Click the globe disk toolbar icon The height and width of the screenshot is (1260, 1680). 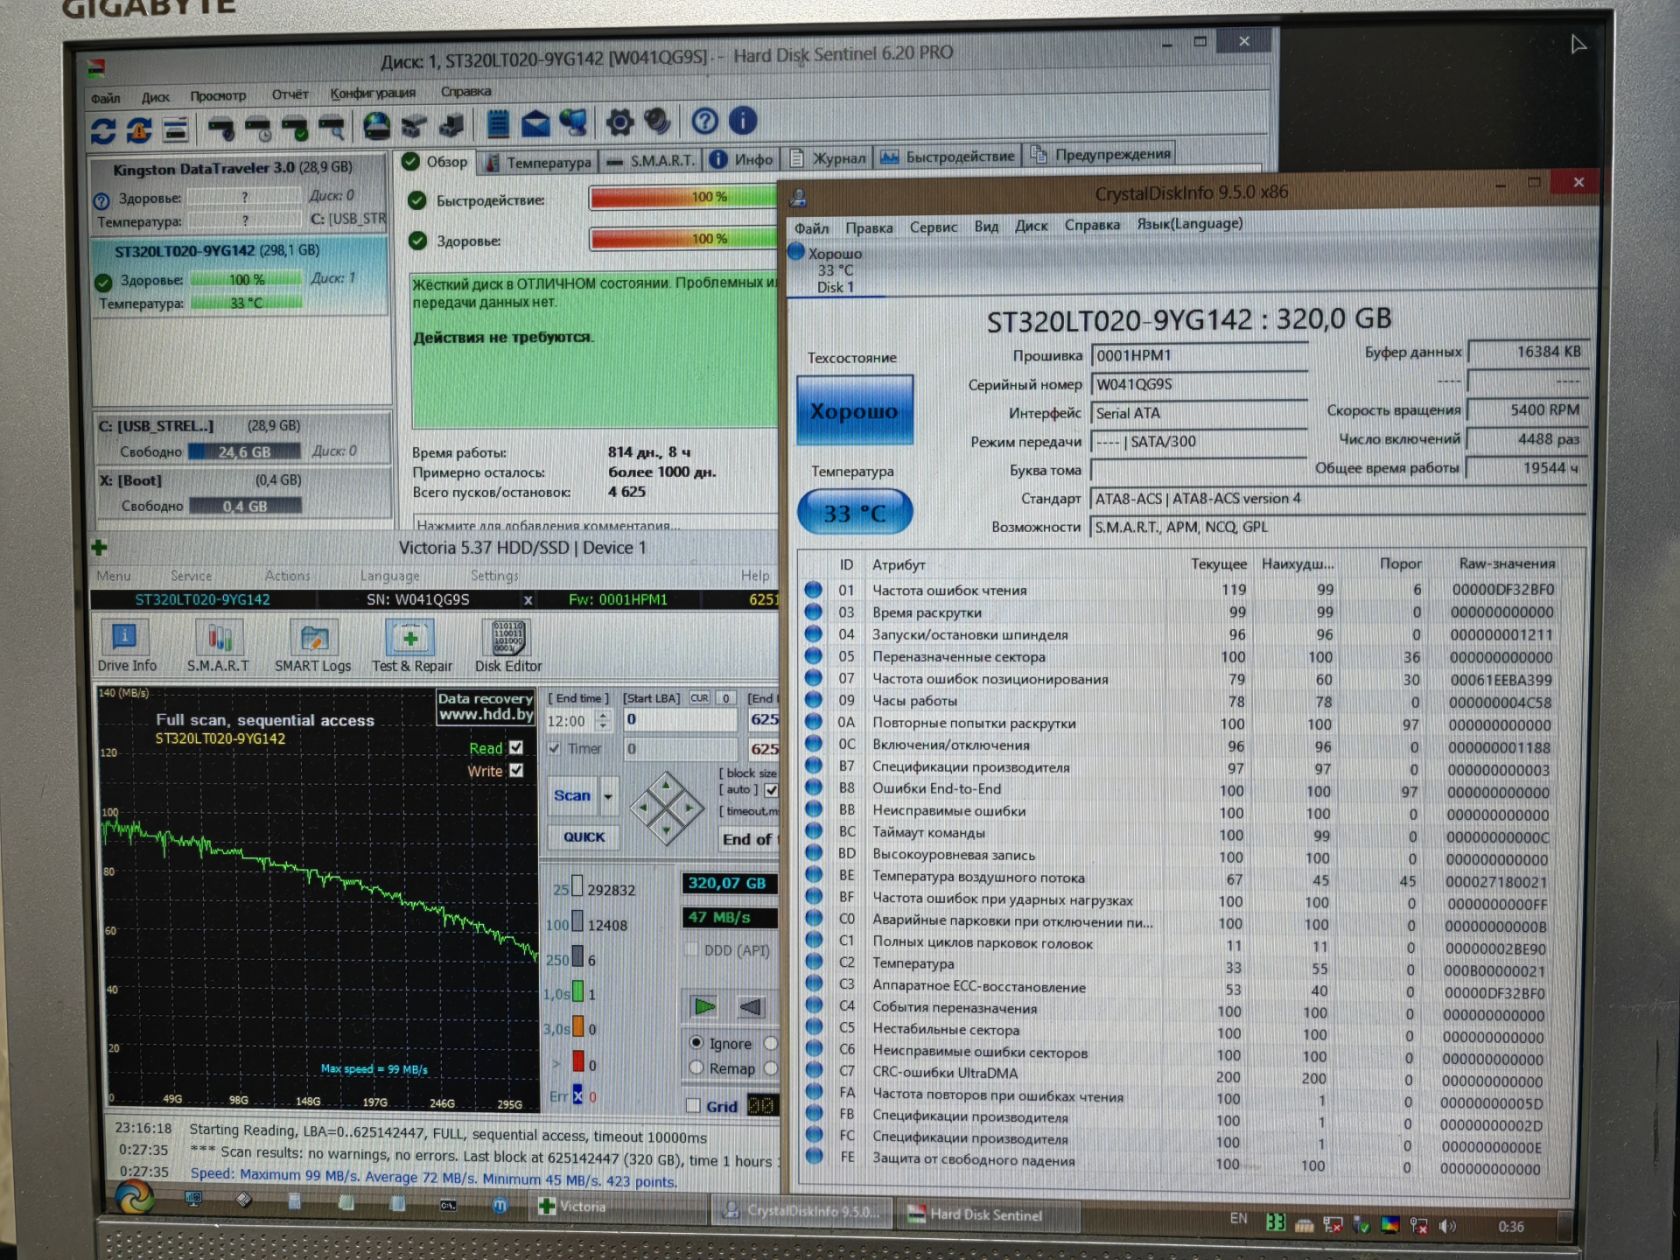tap(376, 126)
